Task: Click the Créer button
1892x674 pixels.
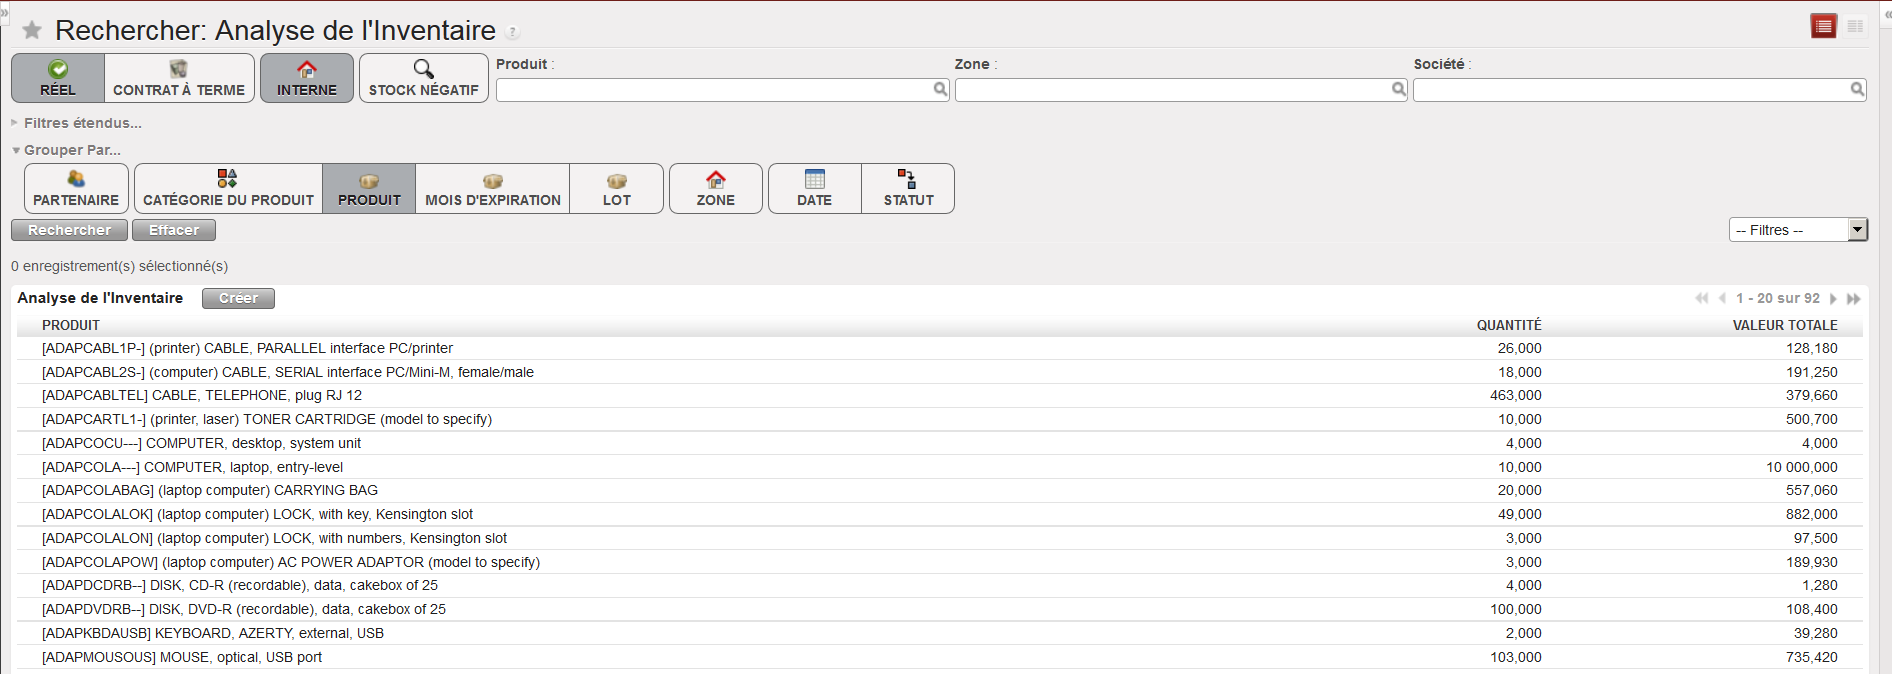Action: point(238,298)
